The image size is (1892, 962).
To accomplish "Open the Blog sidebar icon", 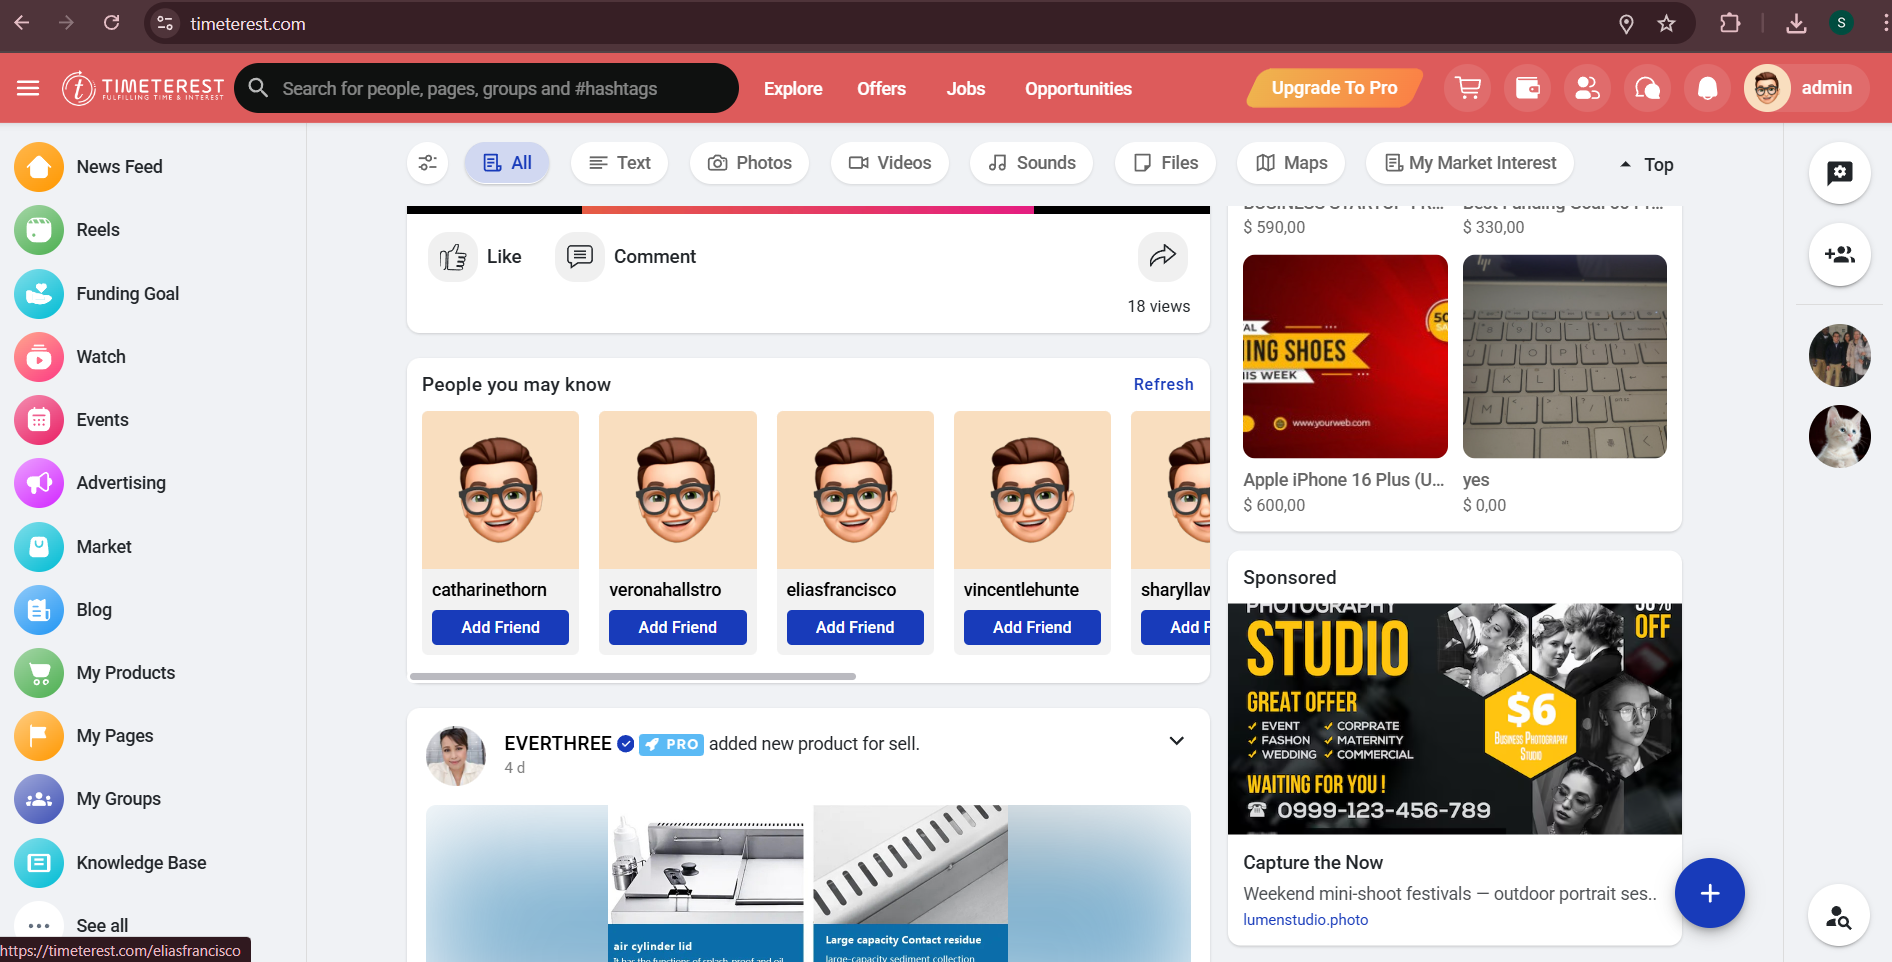I will point(39,610).
